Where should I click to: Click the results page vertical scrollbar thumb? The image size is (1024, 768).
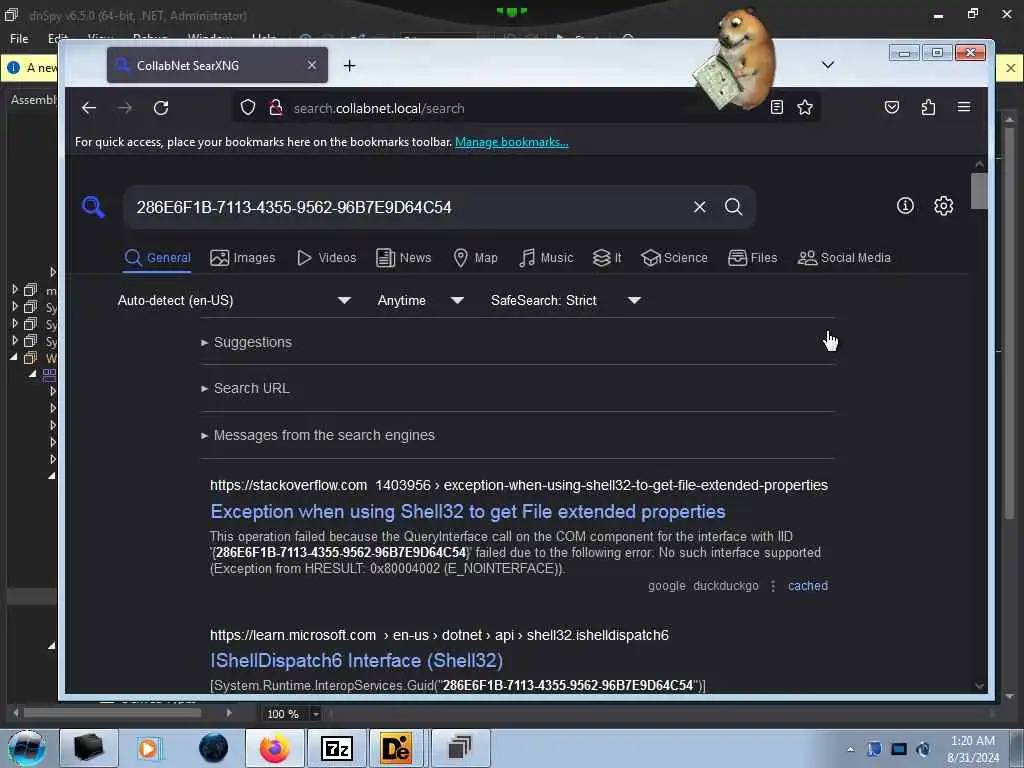click(979, 191)
